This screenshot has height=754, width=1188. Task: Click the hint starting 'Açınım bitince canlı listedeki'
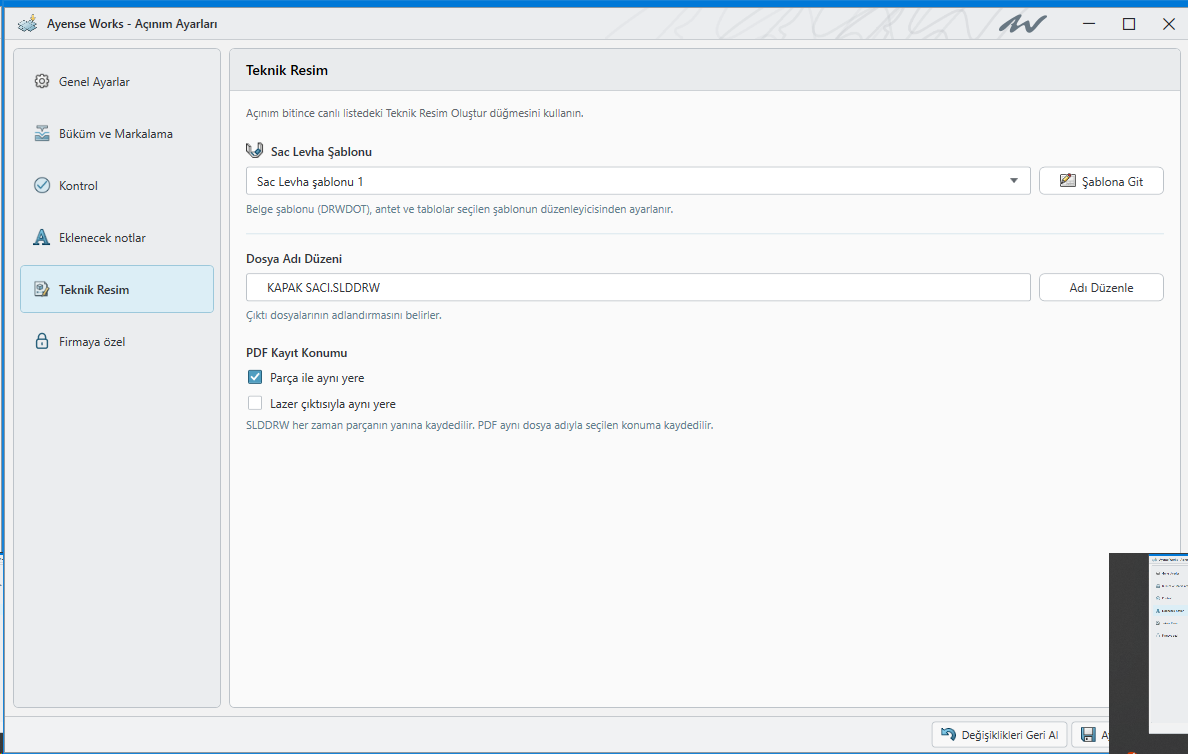tap(414, 113)
